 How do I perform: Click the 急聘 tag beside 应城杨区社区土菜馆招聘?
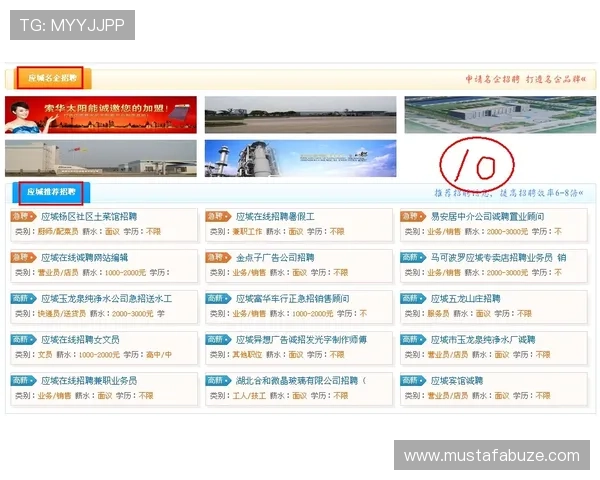point(23,216)
